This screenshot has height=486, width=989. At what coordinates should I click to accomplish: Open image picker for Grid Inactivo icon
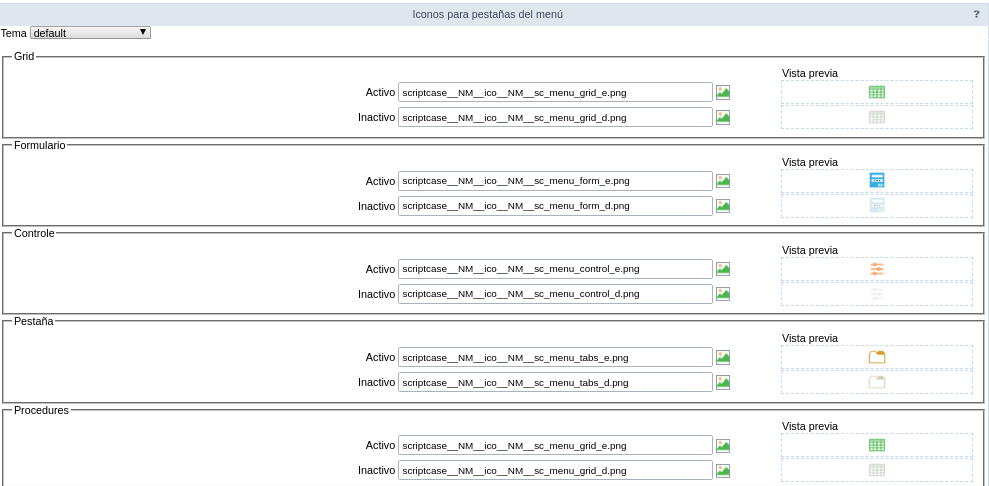pyautogui.click(x=723, y=117)
